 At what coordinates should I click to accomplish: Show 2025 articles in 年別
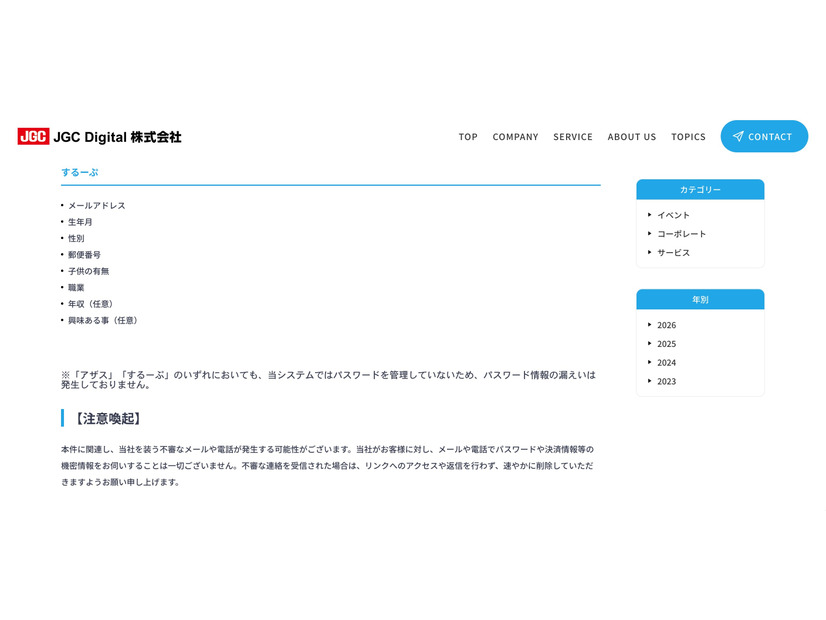point(666,344)
